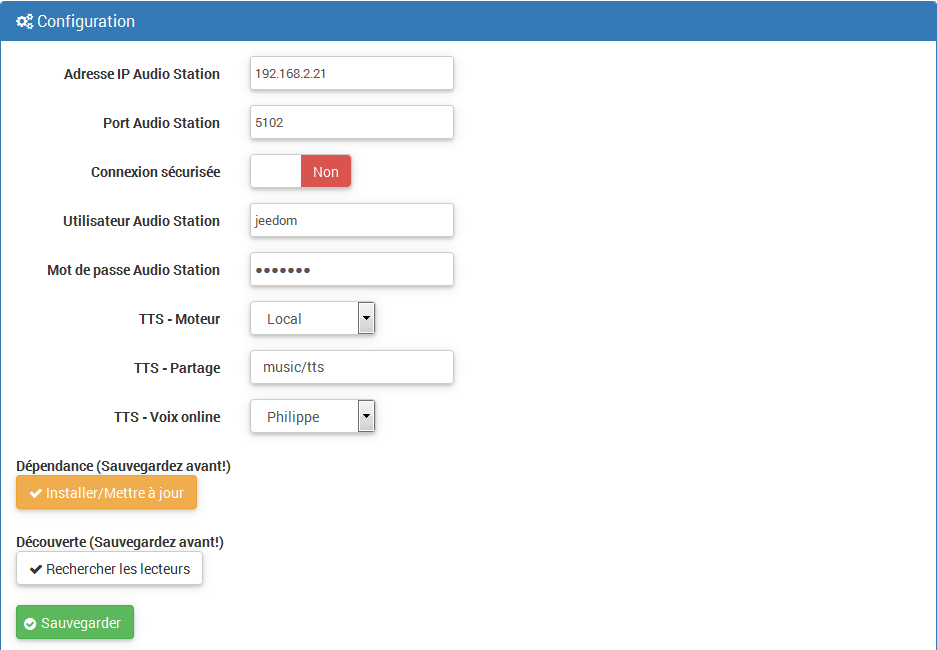Screen dimensions: 937x650
Task: Save settings with the Sauvegarder button
Action: pyautogui.click(x=75, y=623)
